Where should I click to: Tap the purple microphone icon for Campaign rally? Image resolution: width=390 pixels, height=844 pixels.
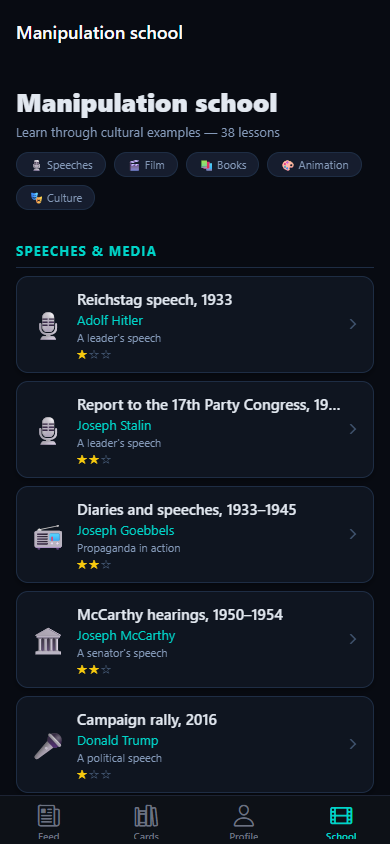(x=48, y=745)
